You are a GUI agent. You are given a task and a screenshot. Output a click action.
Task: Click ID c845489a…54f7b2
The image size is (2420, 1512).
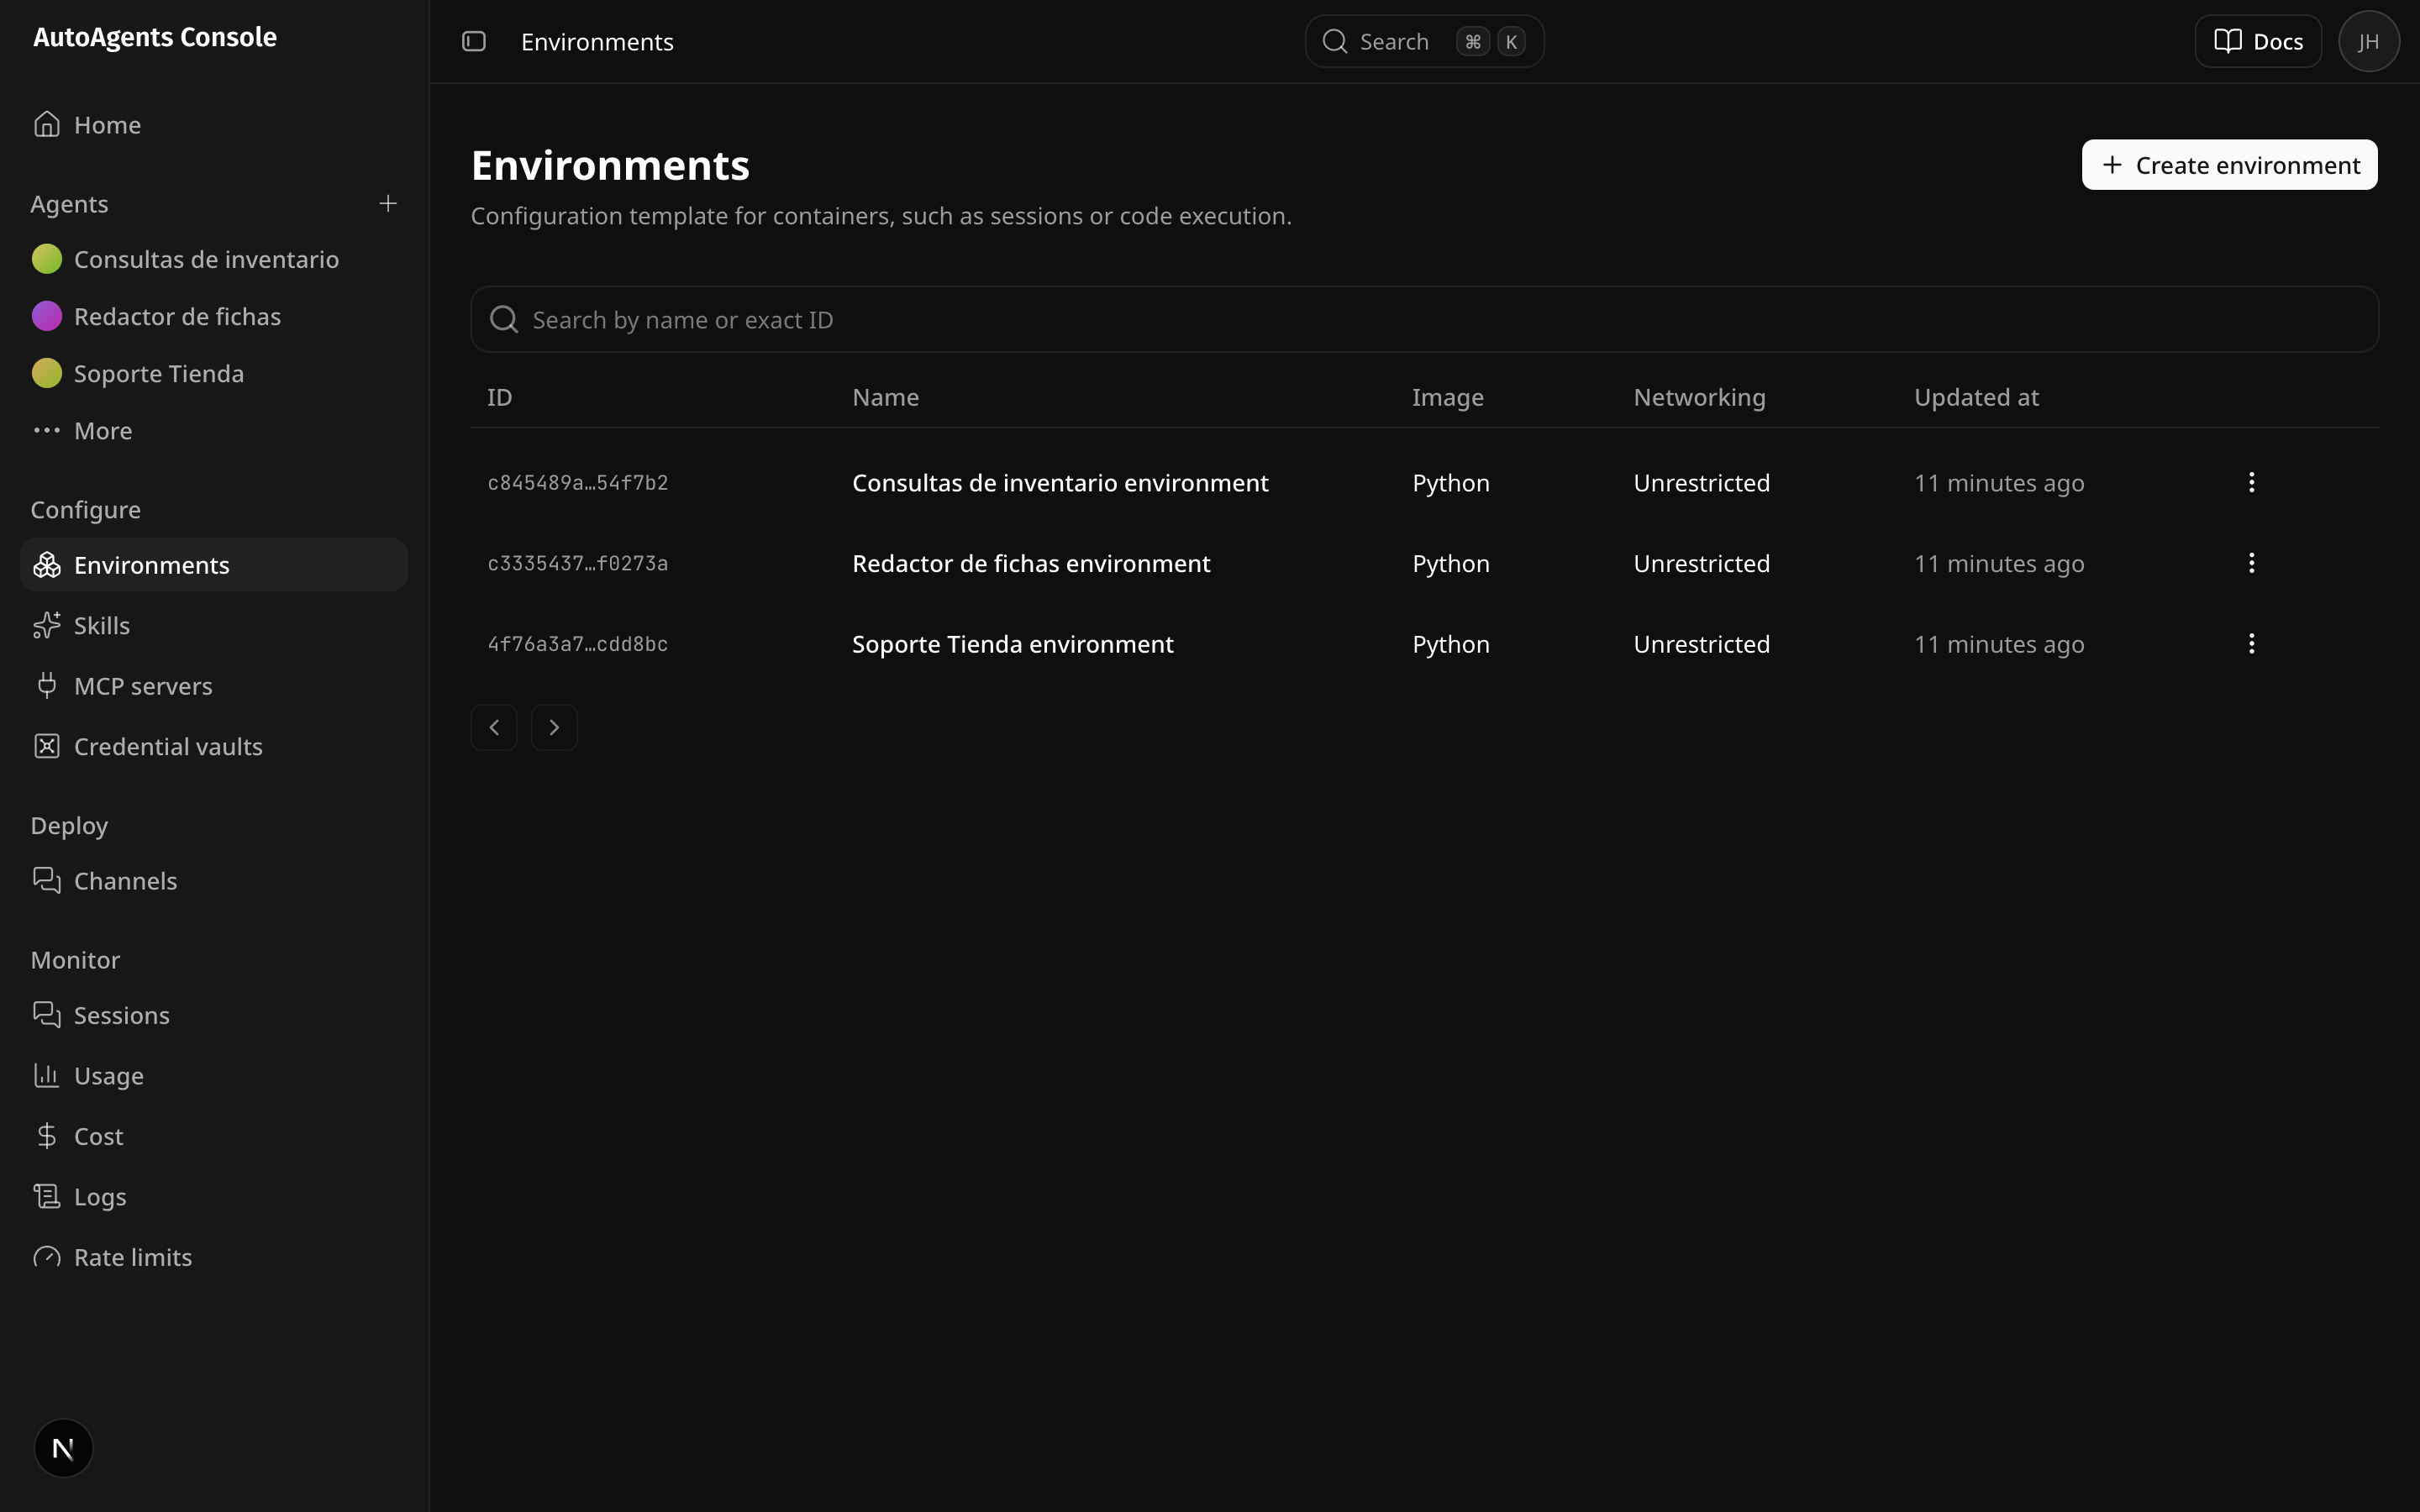pos(577,482)
